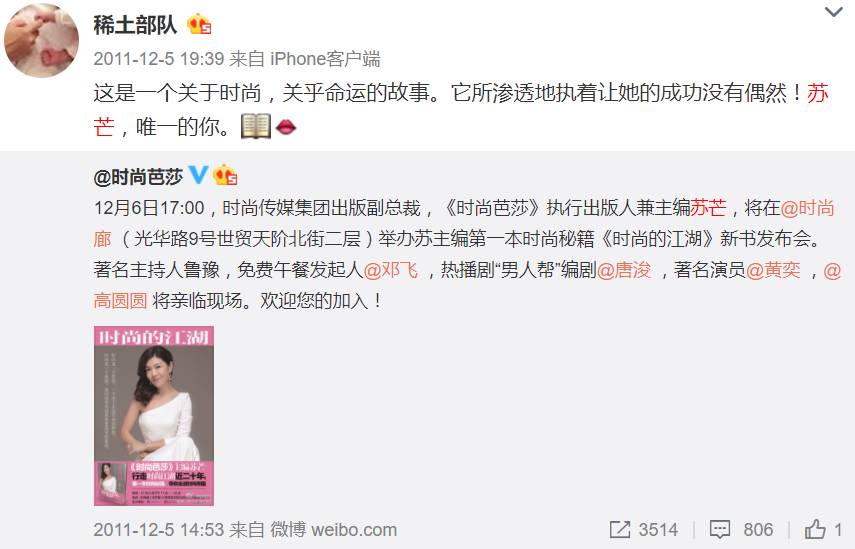Viewport: 855px width, 549px height.
Task: Click the open book emoji
Action: pyautogui.click(x=256, y=126)
